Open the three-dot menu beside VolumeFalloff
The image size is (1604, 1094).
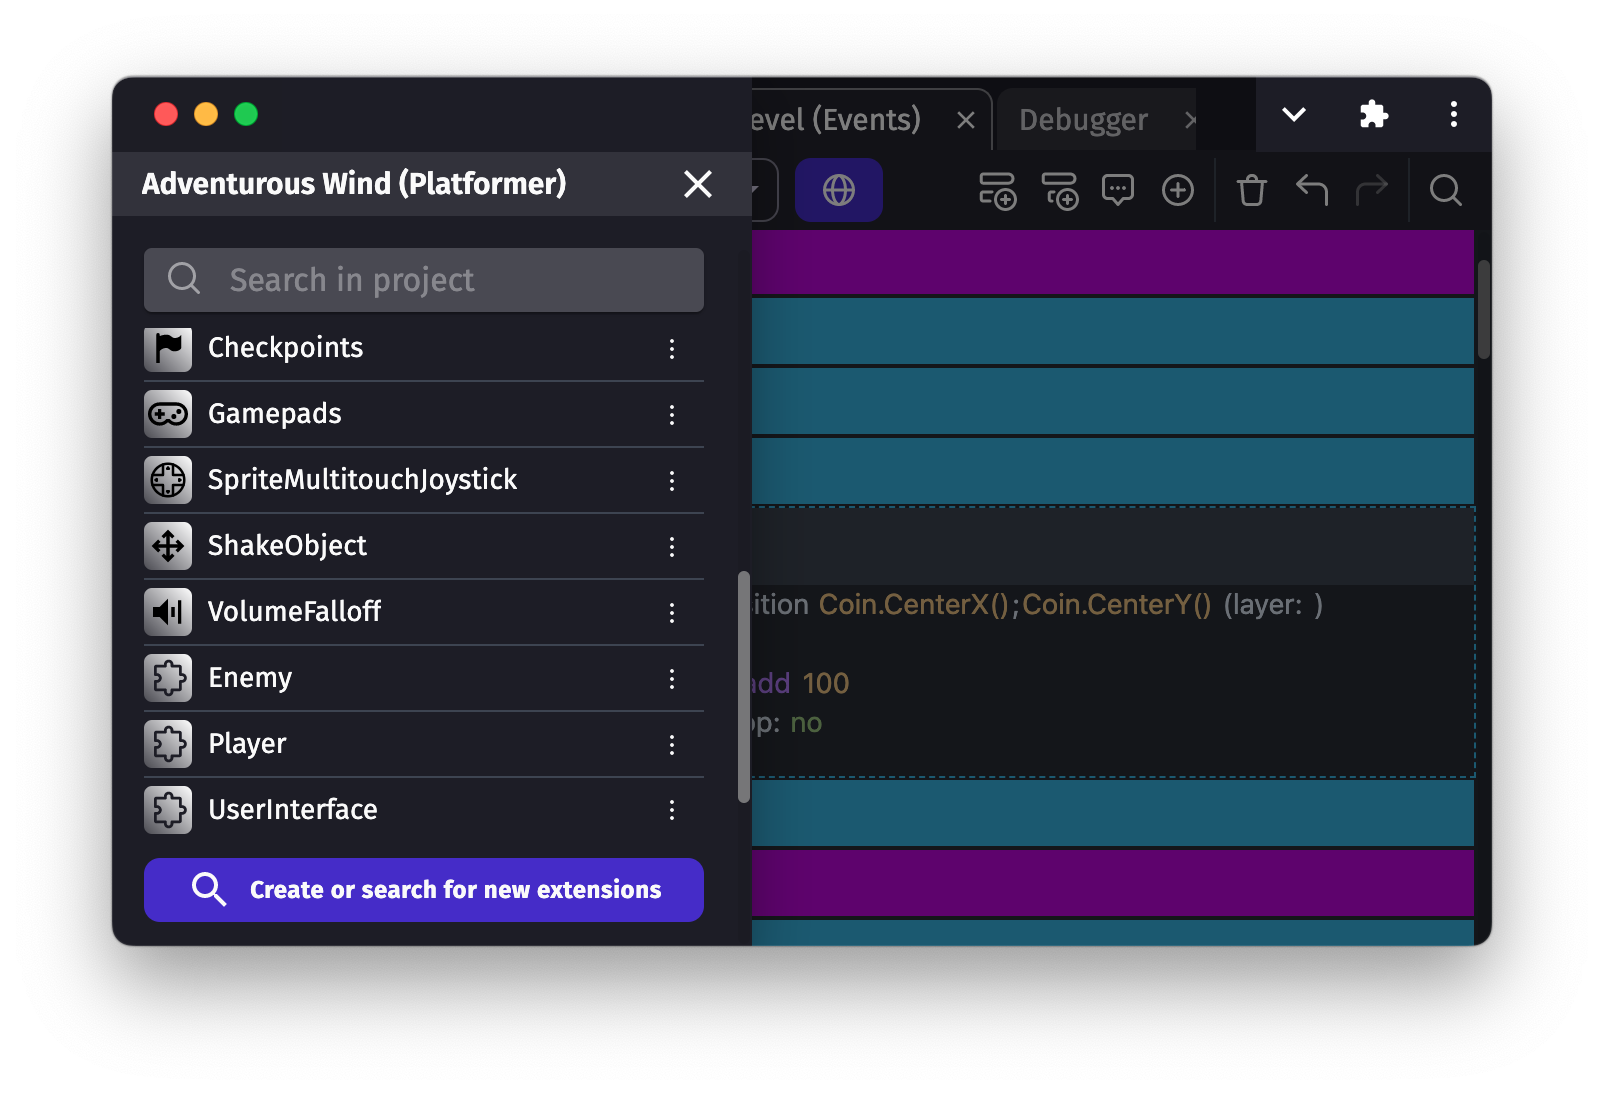[672, 613]
